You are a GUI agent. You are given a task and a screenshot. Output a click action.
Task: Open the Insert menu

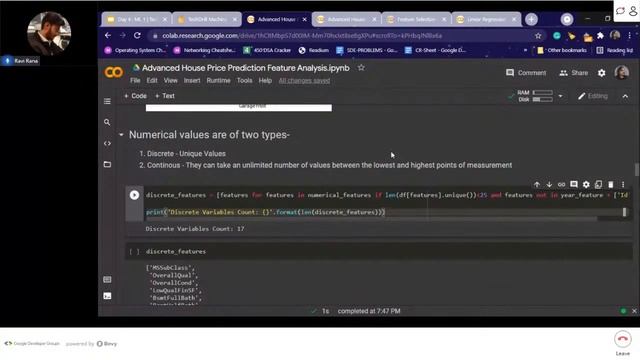192,80
